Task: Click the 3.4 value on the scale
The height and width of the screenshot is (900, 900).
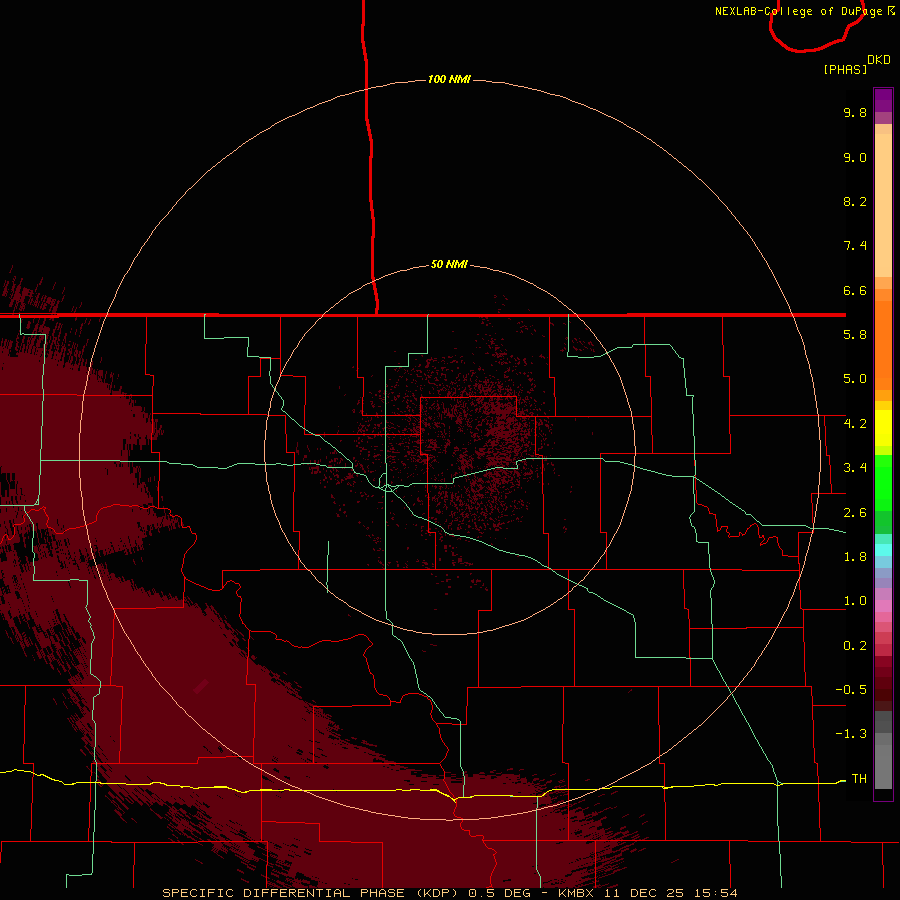Action: pos(855,468)
